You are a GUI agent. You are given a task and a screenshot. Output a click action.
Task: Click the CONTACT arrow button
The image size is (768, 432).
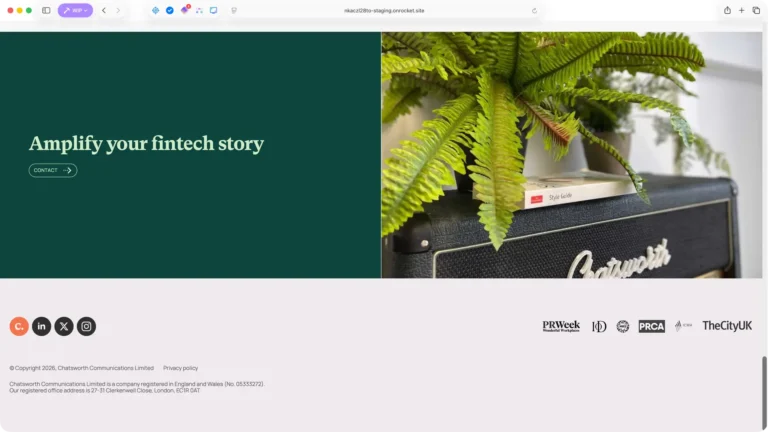53,170
